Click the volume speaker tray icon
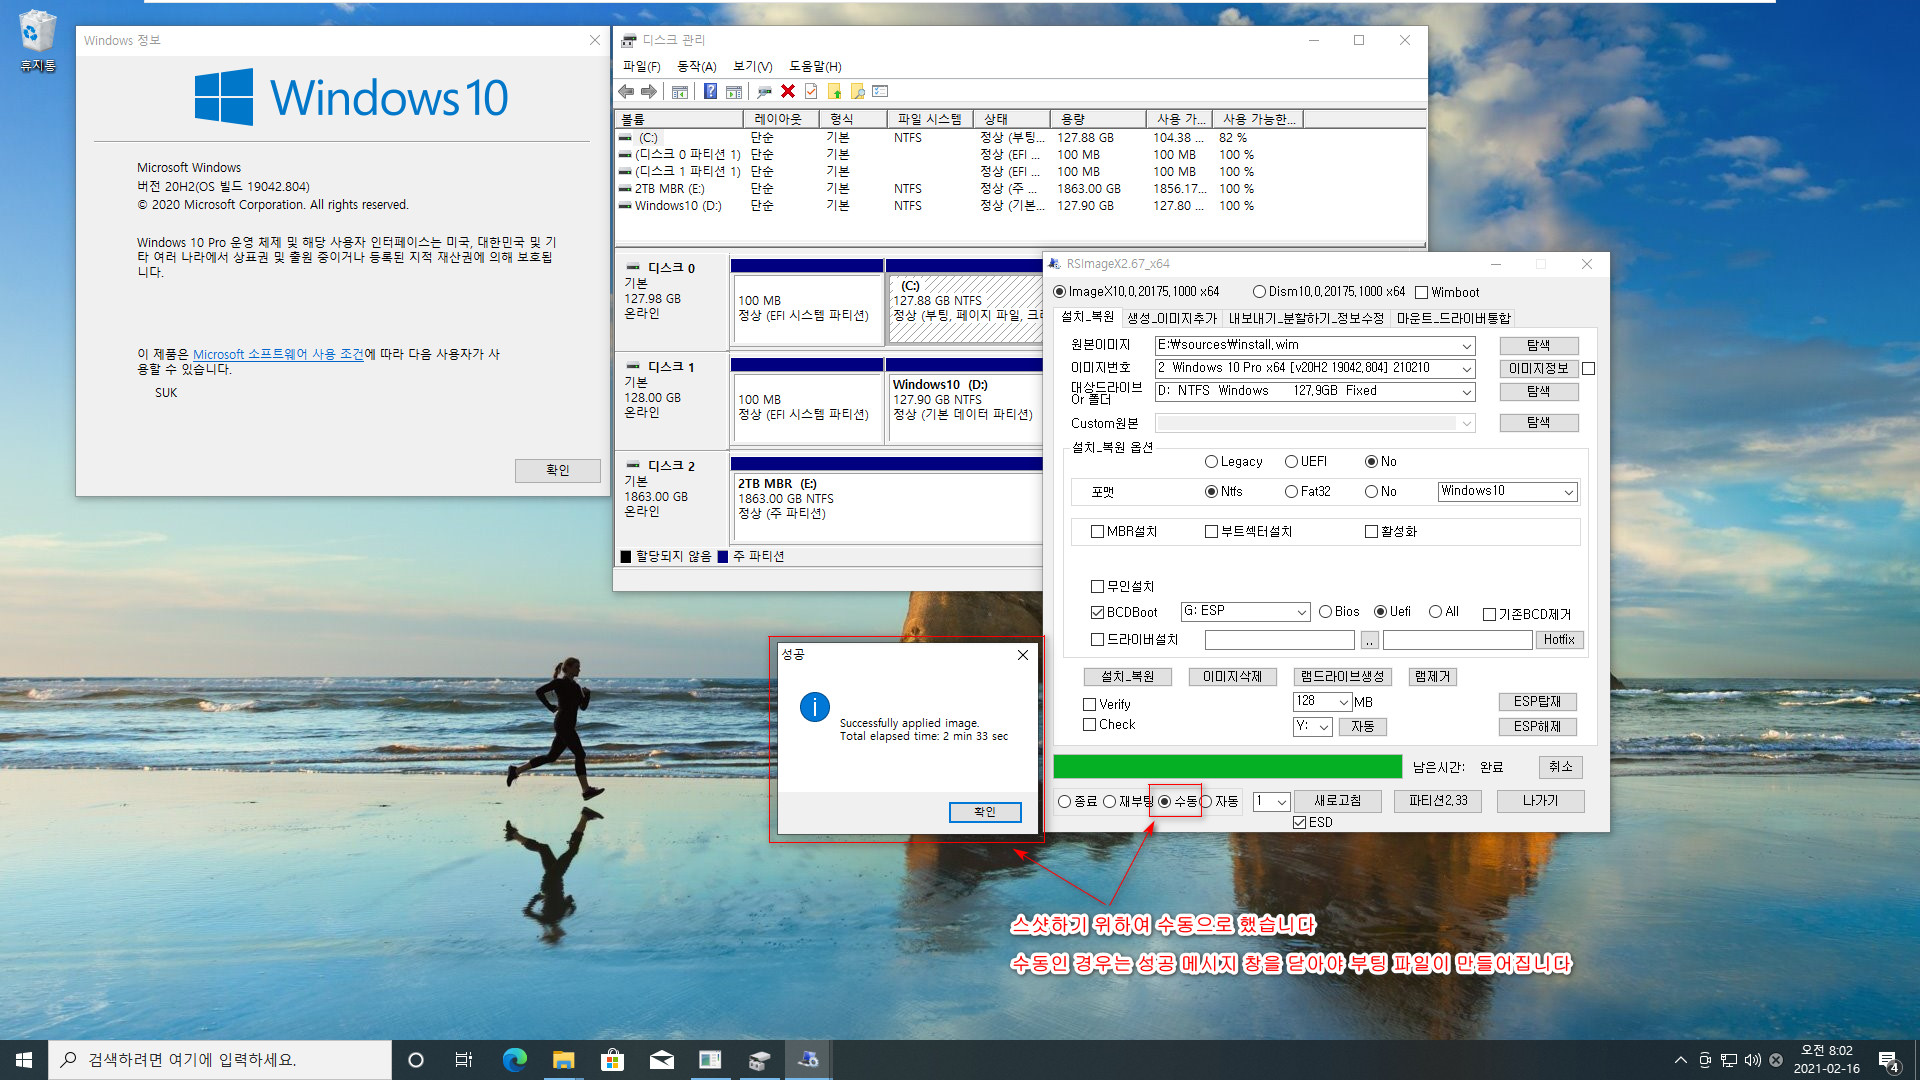This screenshot has width=1920, height=1080. point(1752,1060)
